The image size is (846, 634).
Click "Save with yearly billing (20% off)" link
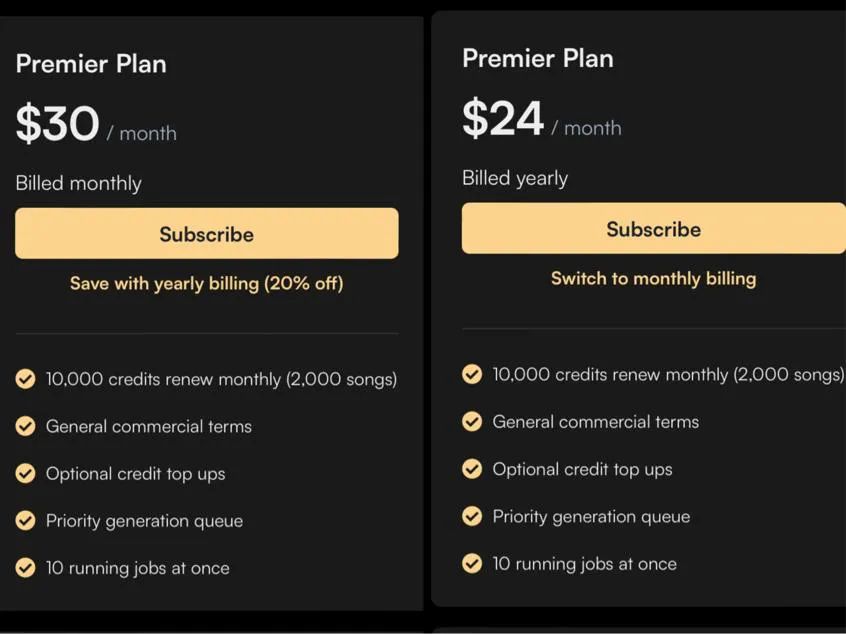(206, 283)
